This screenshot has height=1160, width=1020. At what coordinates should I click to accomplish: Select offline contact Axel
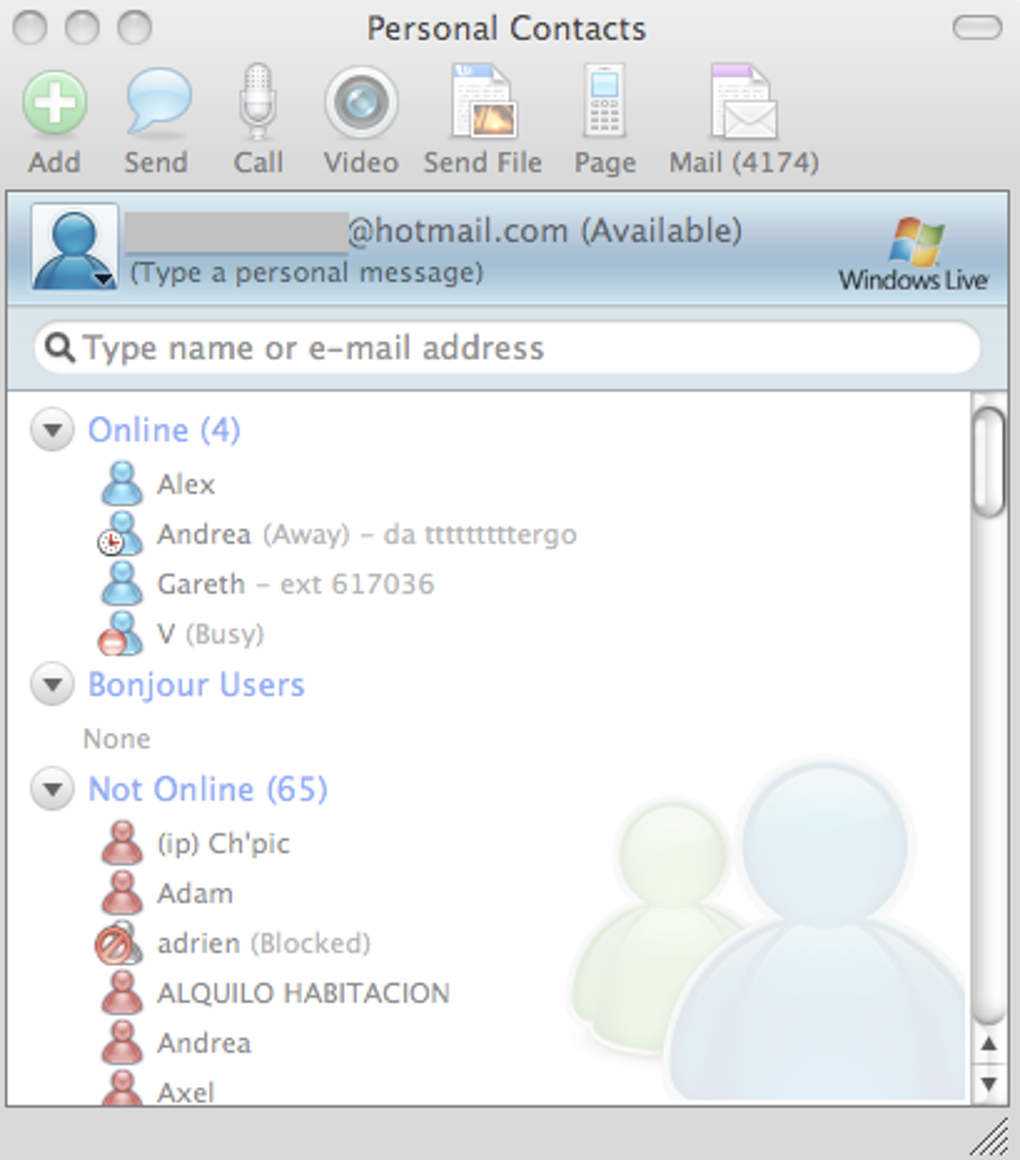tap(186, 1092)
